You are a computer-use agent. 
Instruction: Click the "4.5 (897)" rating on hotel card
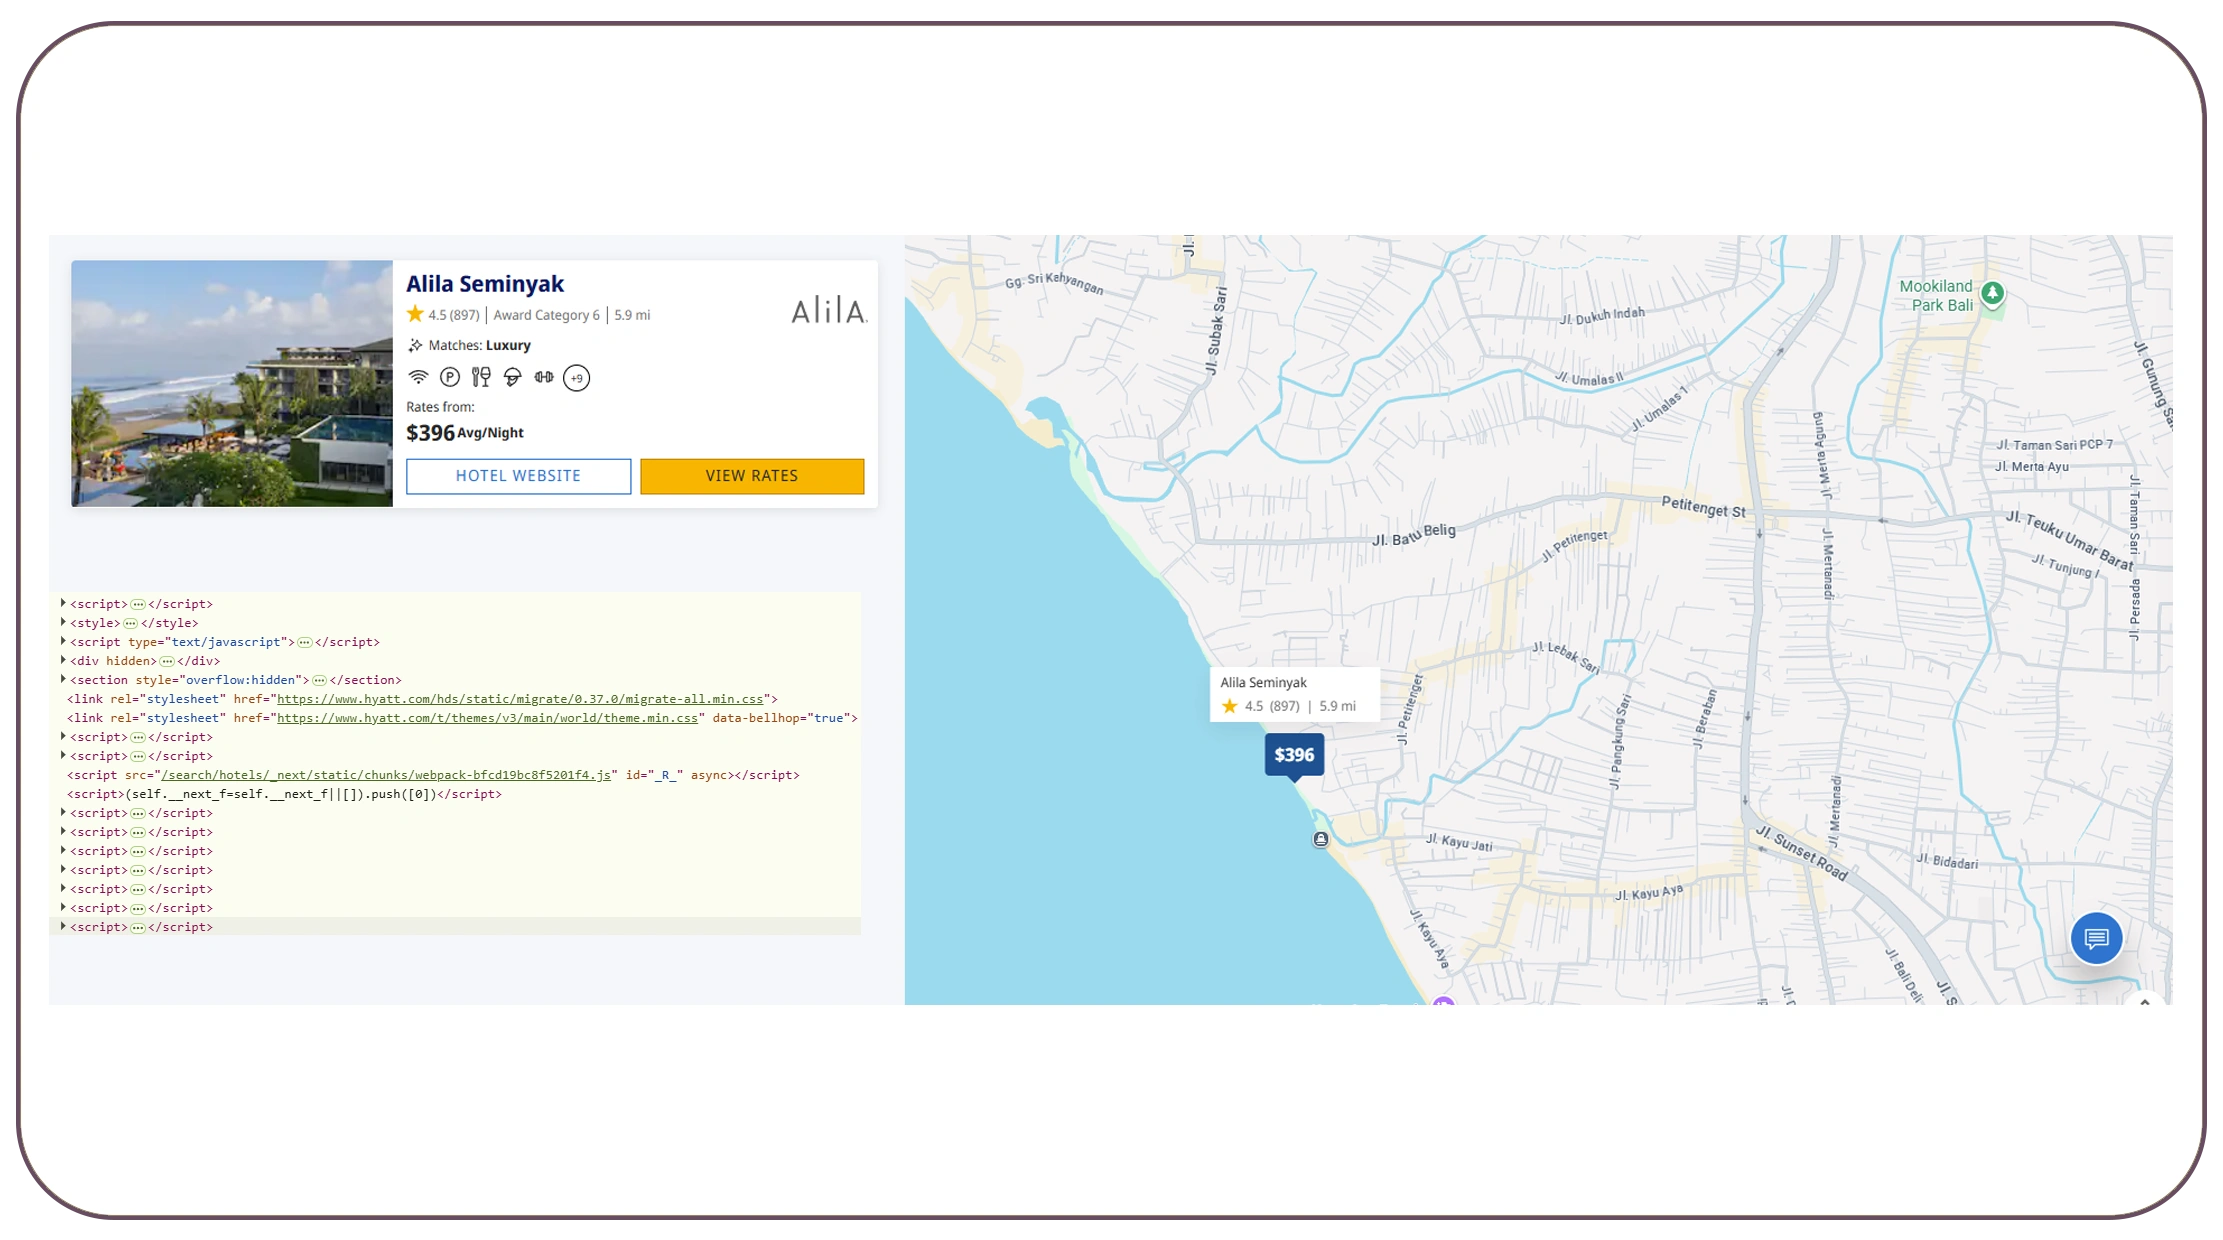pyautogui.click(x=454, y=315)
